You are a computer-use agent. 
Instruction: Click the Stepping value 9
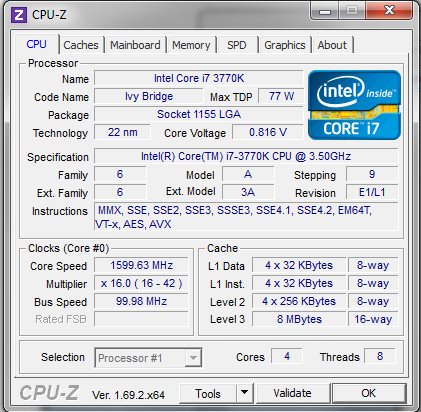(x=372, y=174)
